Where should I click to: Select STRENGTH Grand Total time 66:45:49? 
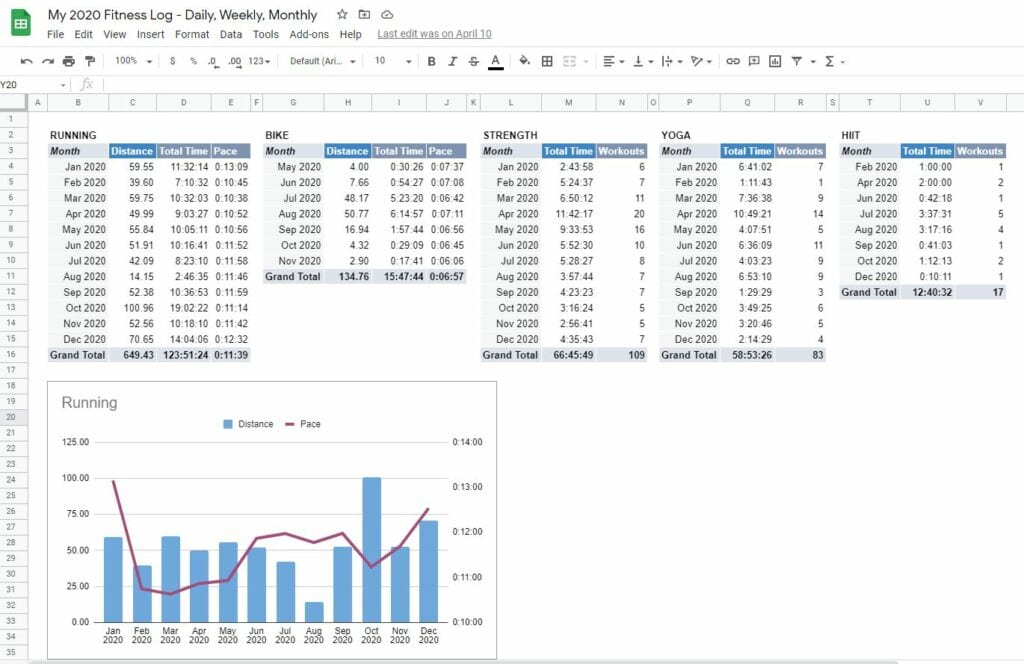click(568, 355)
